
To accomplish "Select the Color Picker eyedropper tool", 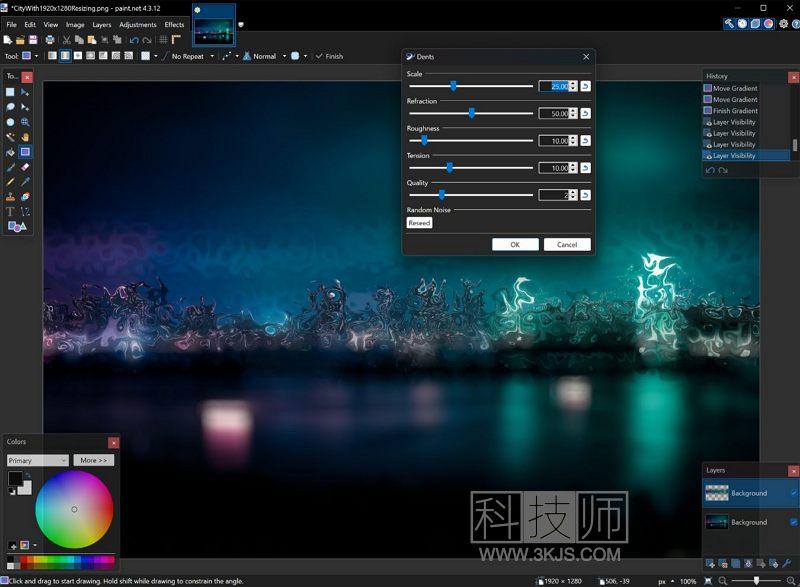I will click(25, 182).
